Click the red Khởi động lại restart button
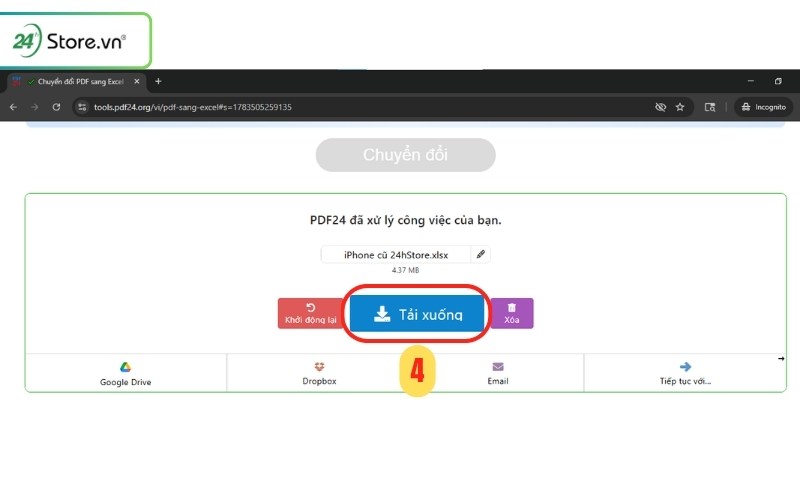 pos(311,313)
